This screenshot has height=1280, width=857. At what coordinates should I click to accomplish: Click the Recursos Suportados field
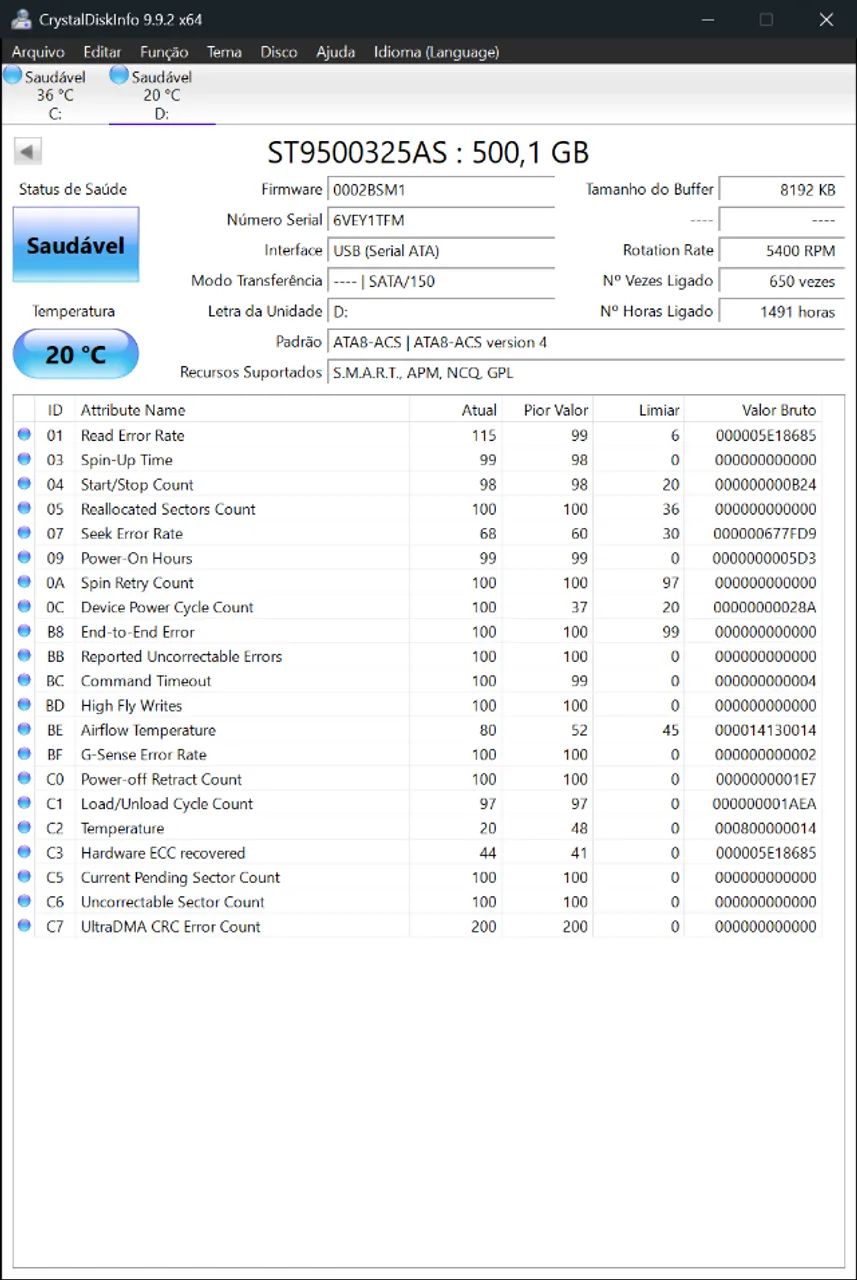coord(586,372)
